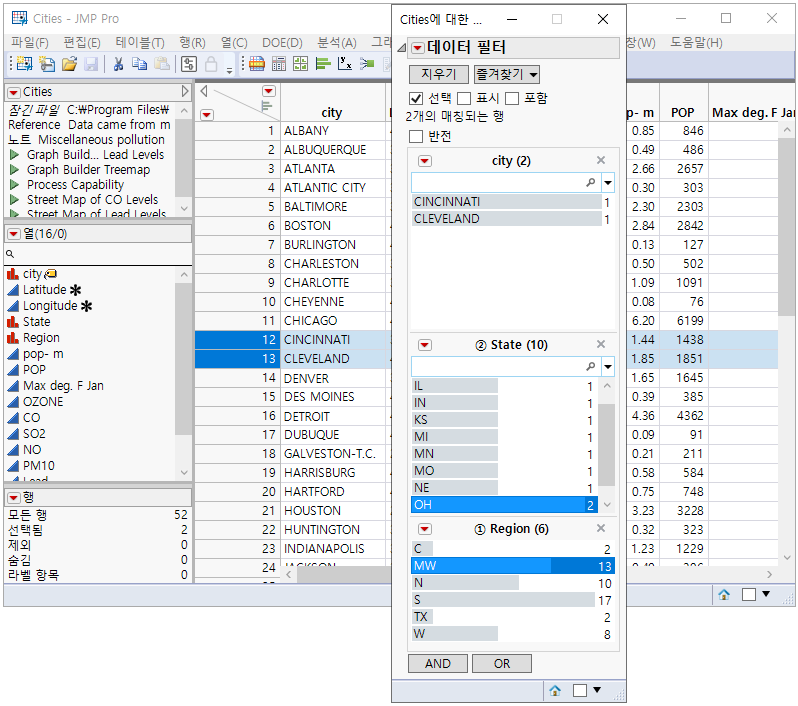This screenshot has width=798, height=706.
Task: Run the Street Map of CO Levels script
Action: 15,200
